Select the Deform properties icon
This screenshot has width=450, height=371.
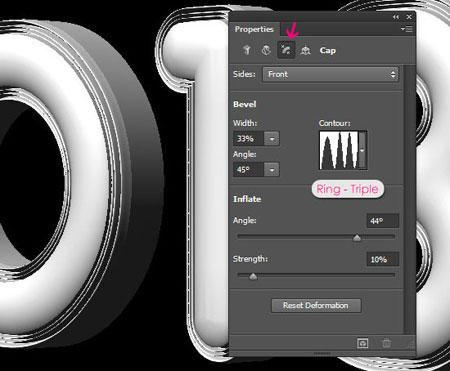click(x=266, y=50)
